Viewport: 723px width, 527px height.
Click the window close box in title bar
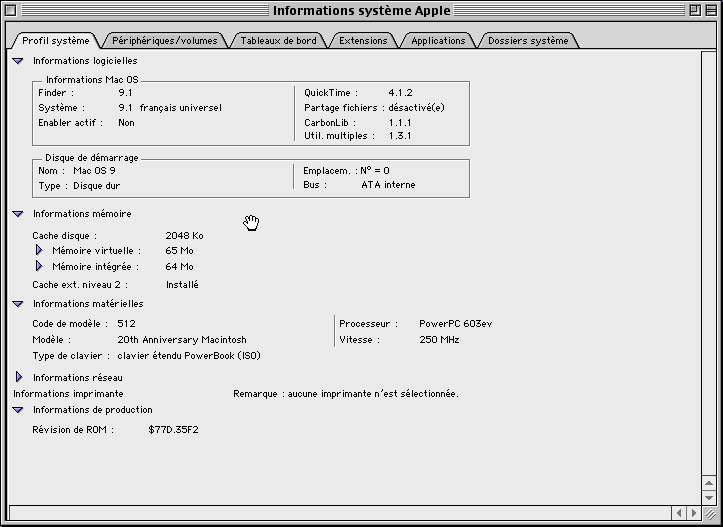(11, 10)
